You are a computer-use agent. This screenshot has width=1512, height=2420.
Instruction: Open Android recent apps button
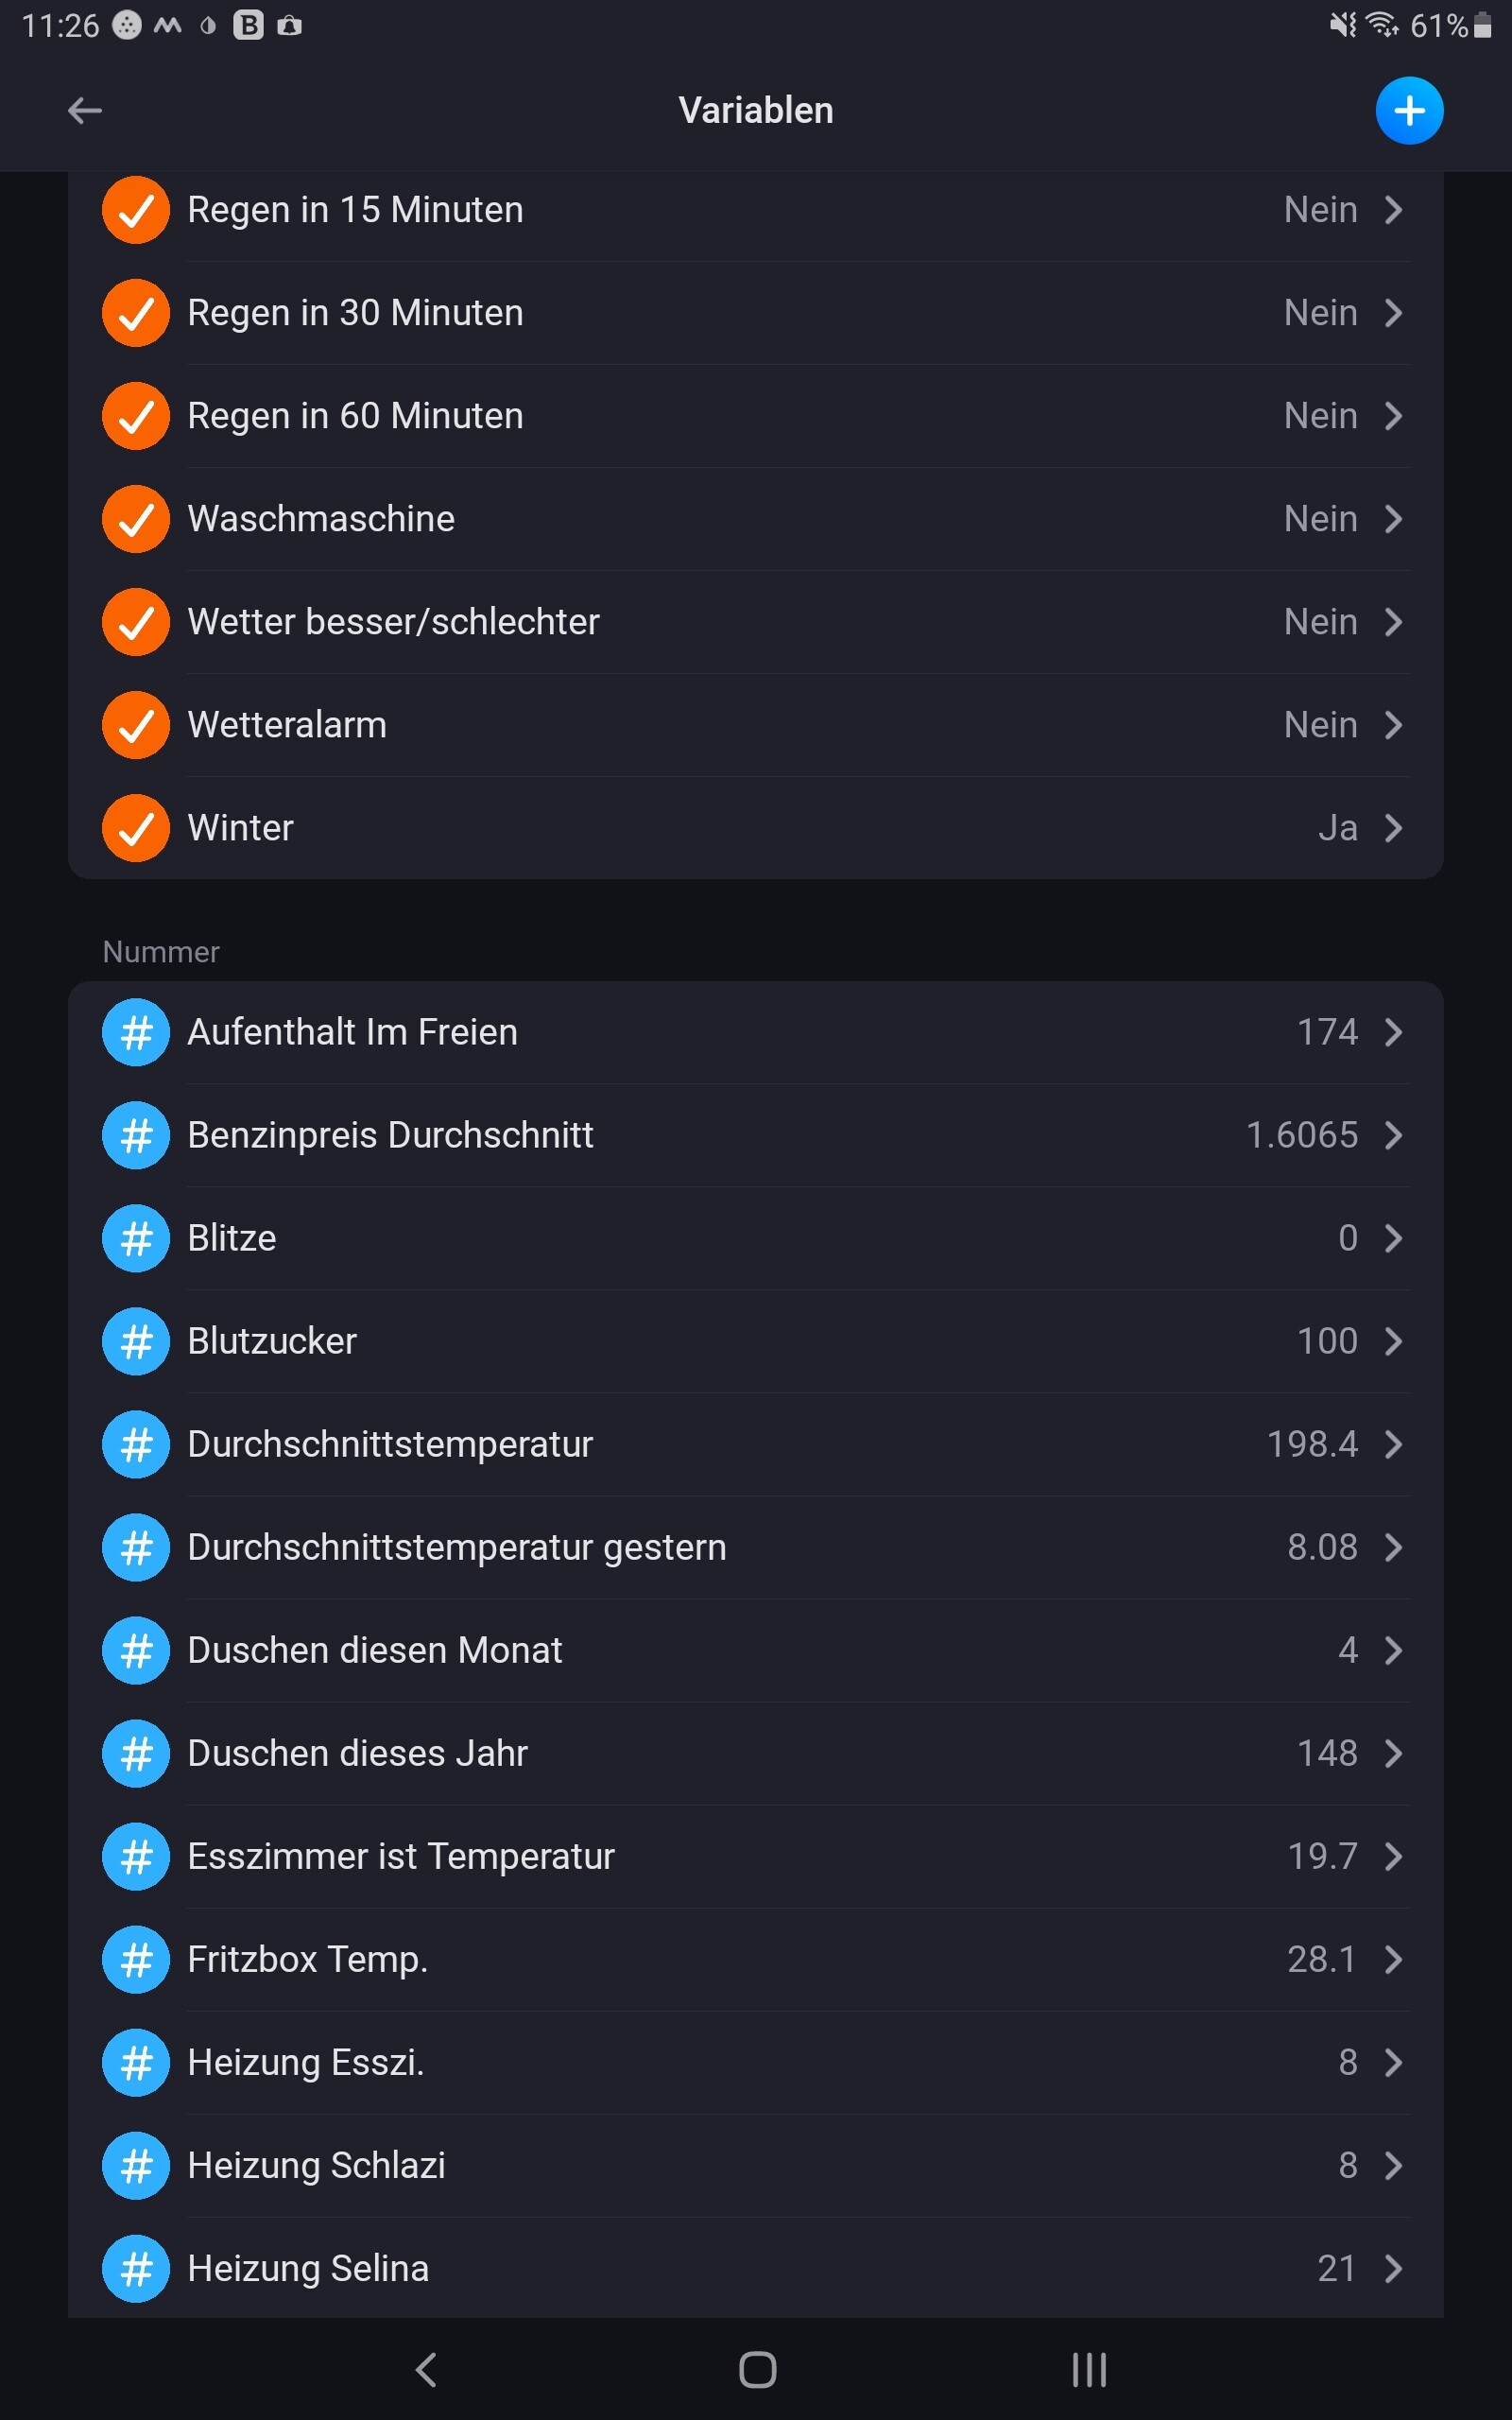(x=1089, y=2369)
